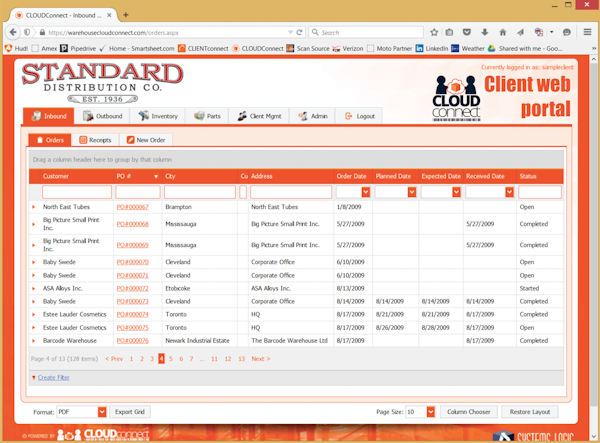Go to the Next page link
600x443 pixels.
(x=261, y=359)
